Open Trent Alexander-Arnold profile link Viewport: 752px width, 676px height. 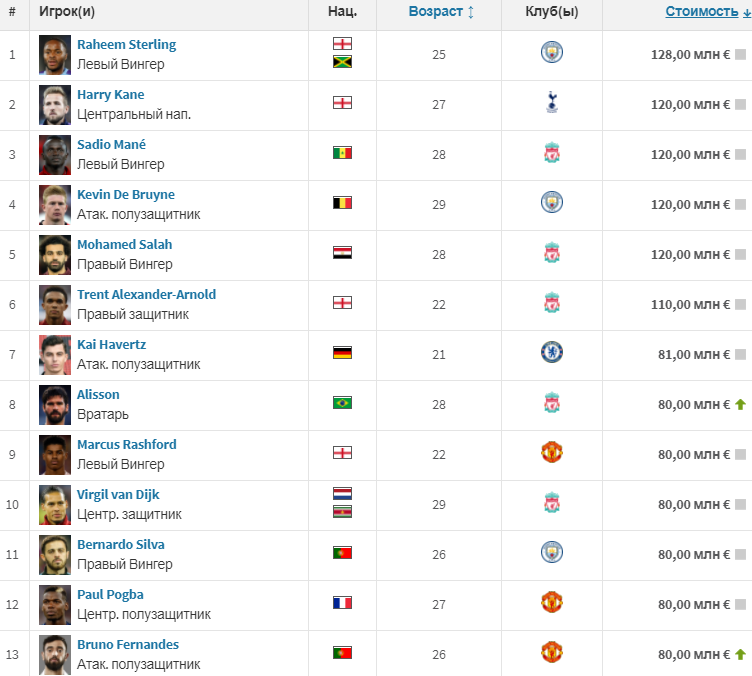[146, 295]
